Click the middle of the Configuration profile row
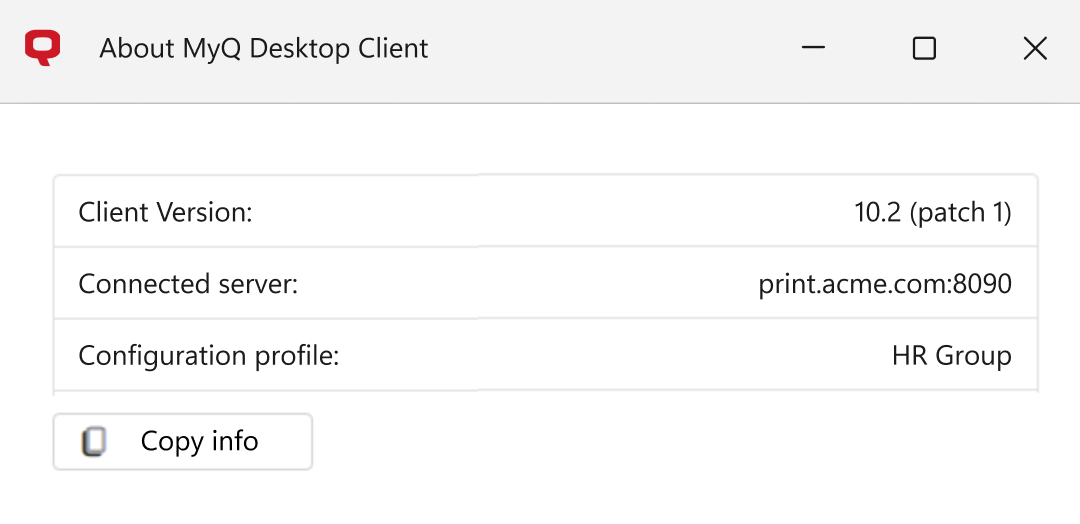 (545, 355)
